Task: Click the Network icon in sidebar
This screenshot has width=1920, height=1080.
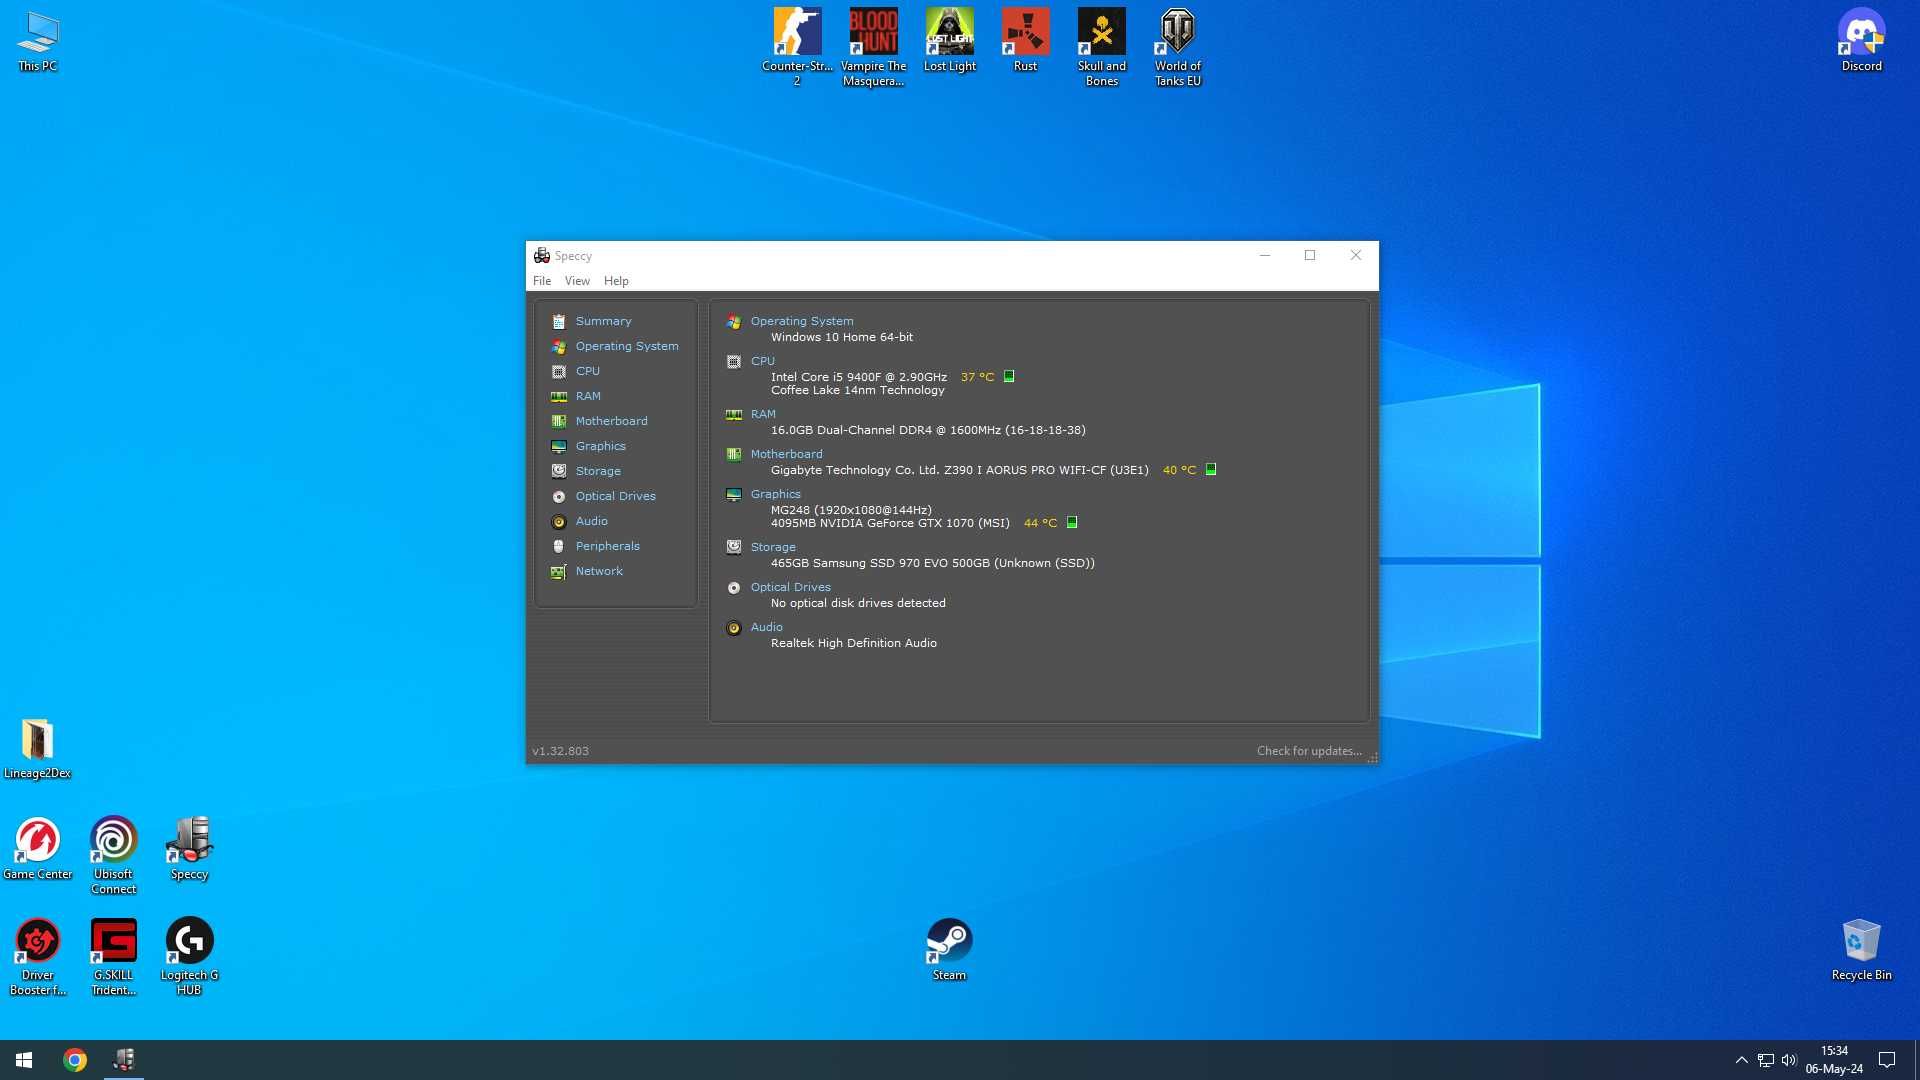Action: pyautogui.click(x=559, y=571)
